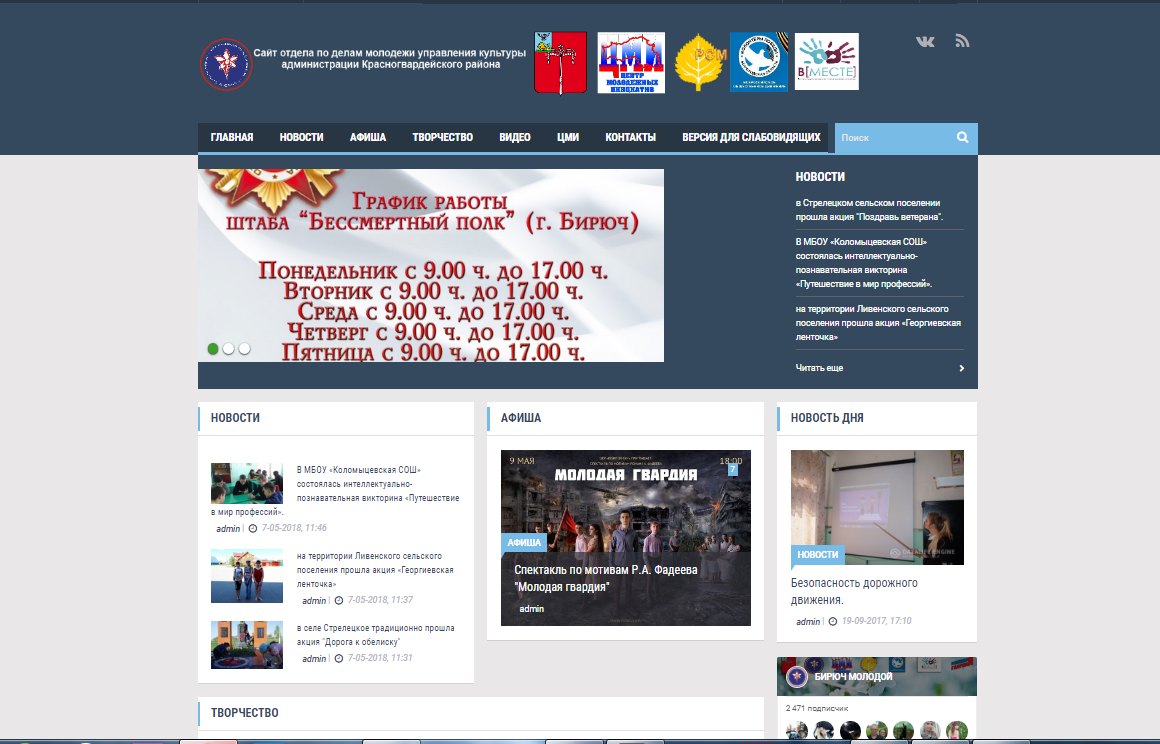Viewport: 1160px width, 744px height.
Task: Open the Безопасность дорожного движения article
Action: pos(854,591)
